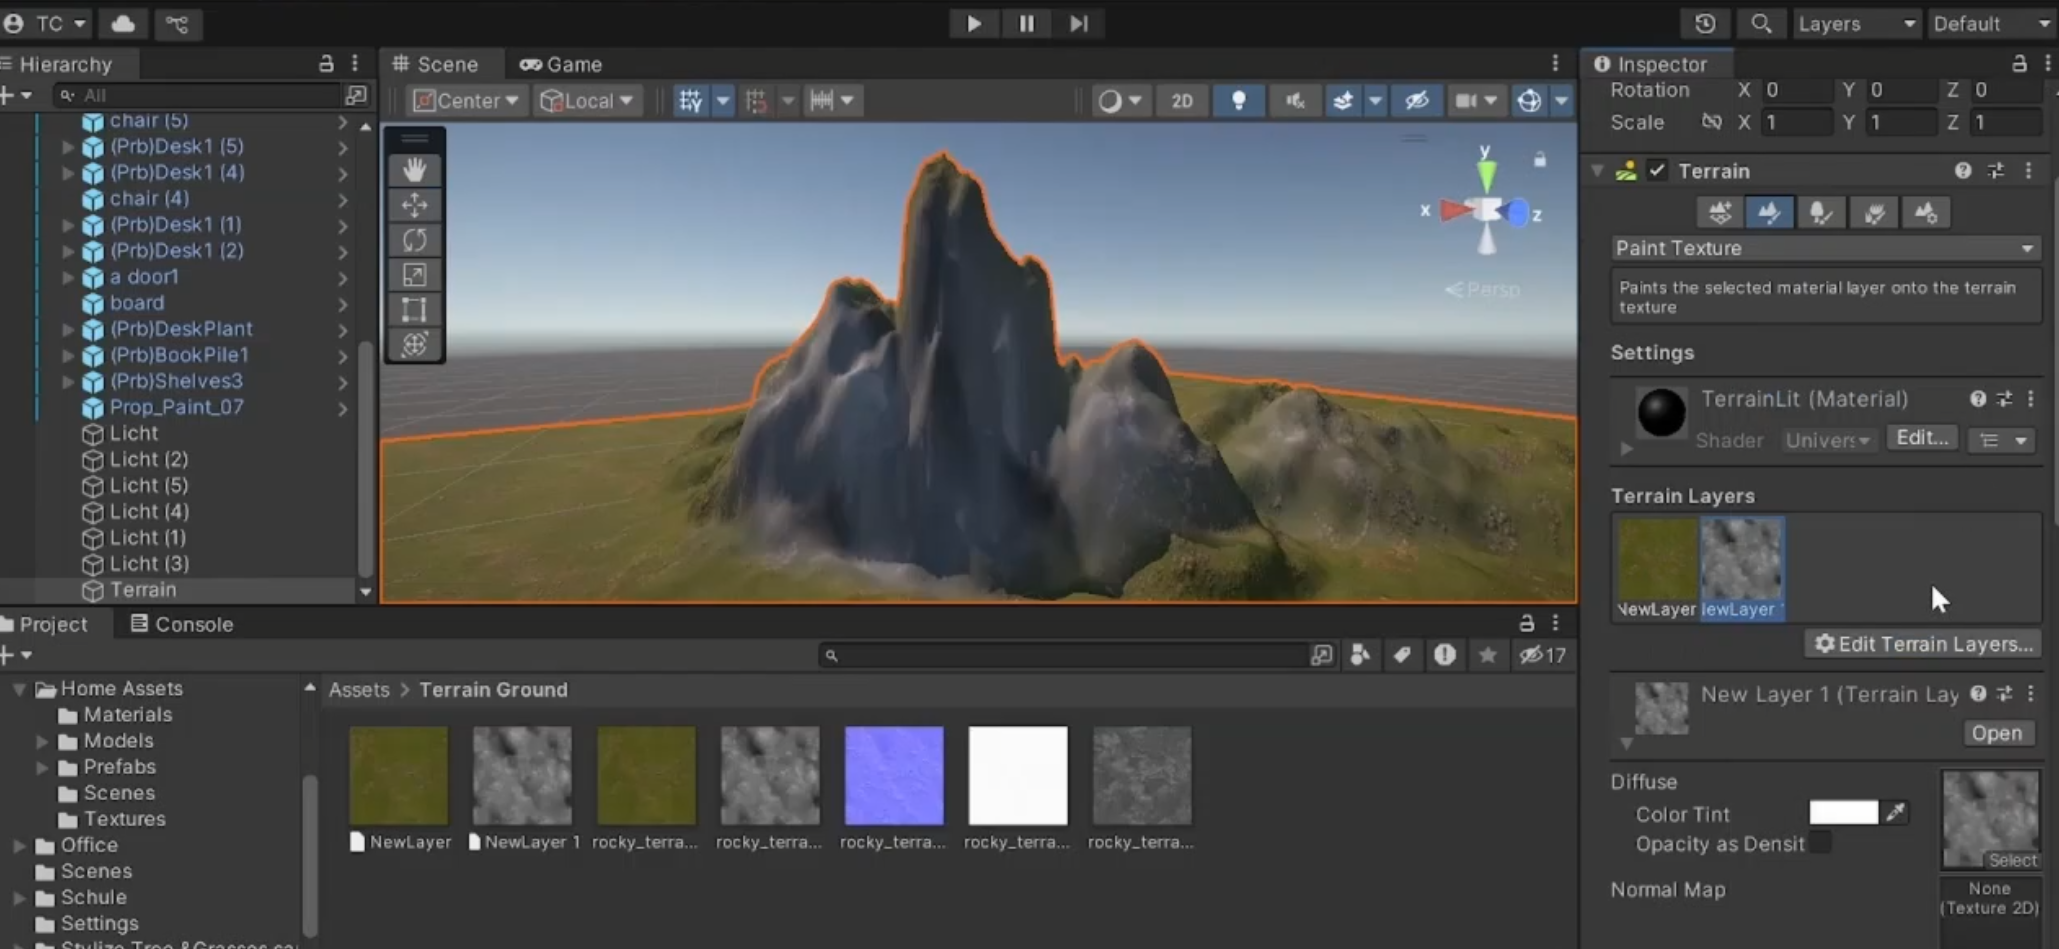Toggle scene lighting in the Scene view
The image size is (2059, 949).
tap(1239, 100)
